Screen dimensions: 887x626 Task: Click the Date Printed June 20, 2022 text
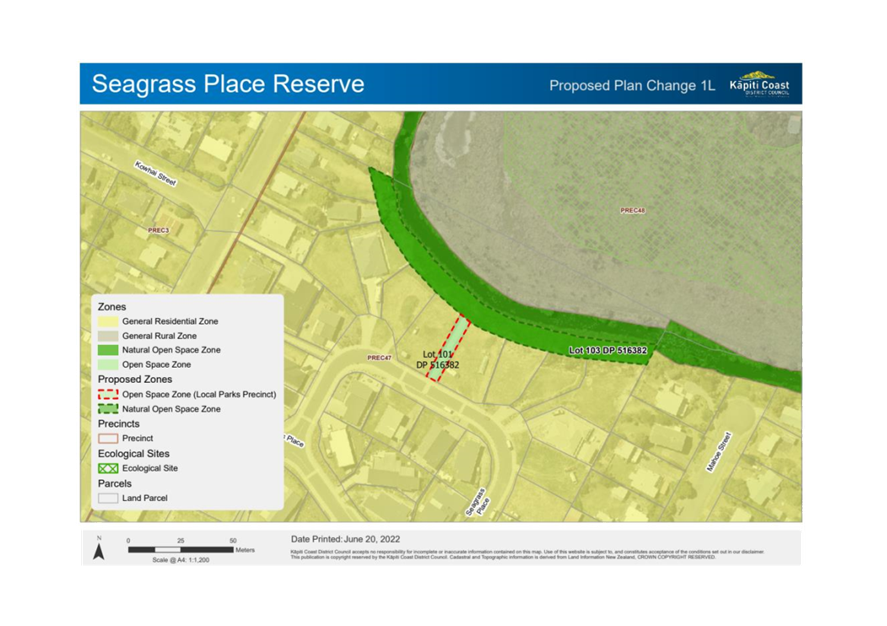[346, 539]
